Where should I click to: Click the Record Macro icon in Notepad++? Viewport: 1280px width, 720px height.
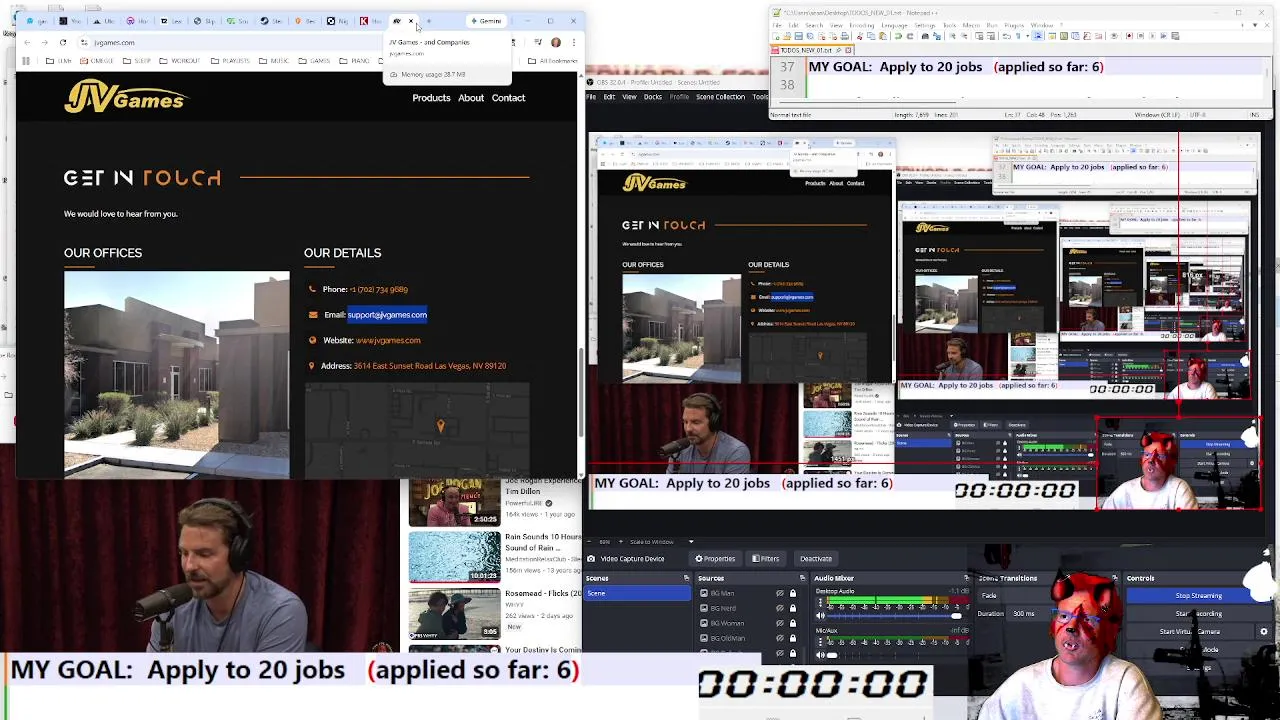[1129, 36]
